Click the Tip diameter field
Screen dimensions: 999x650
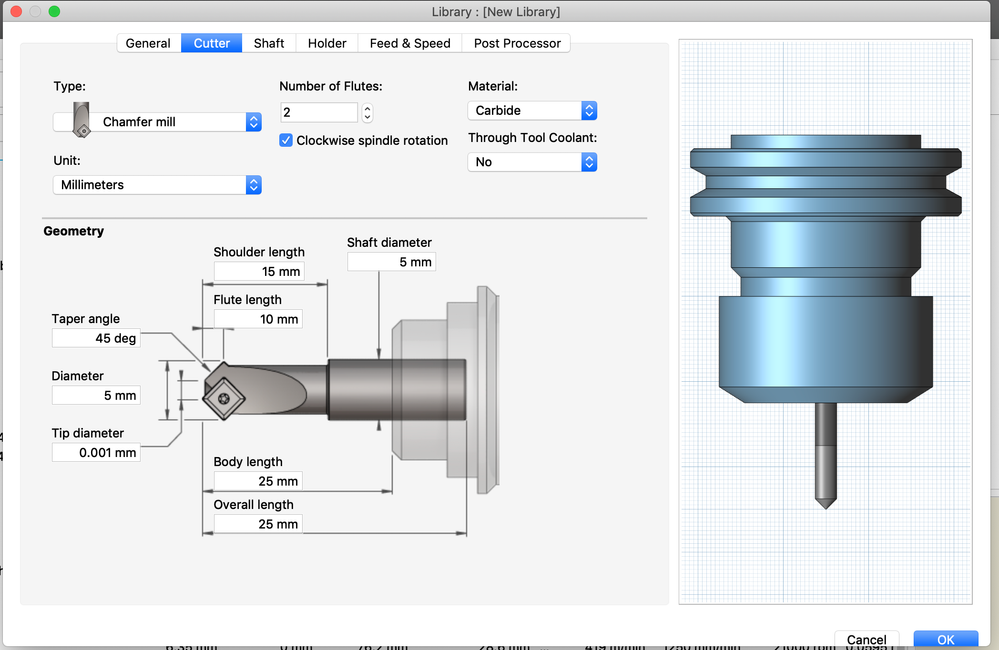(96, 452)
